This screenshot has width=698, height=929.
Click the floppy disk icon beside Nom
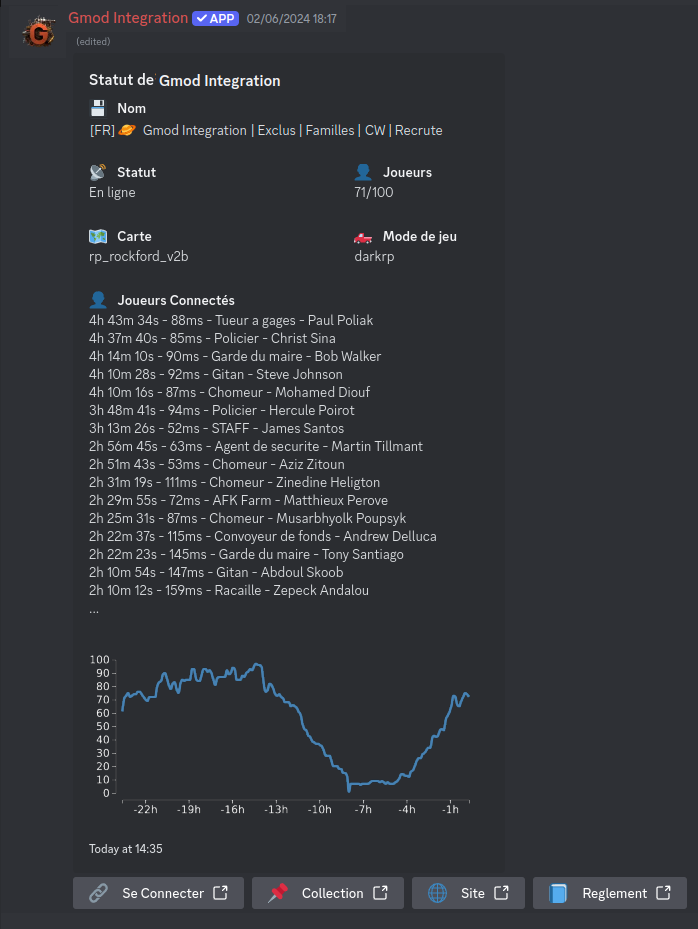(98, 108)
